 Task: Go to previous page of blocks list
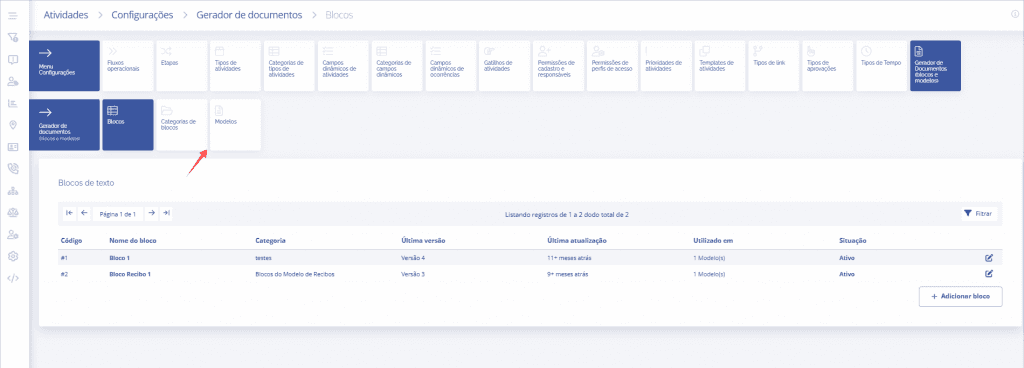pyautogui.click(x=84, y=213)
